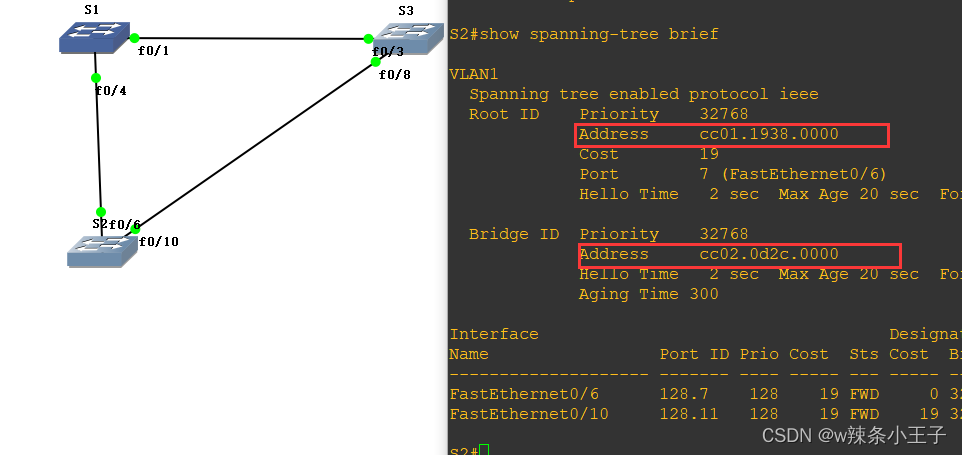Viewport: 962px width, 455px height.
Task: Click the f0/10 interface label near S2
Action: [158, 241]
